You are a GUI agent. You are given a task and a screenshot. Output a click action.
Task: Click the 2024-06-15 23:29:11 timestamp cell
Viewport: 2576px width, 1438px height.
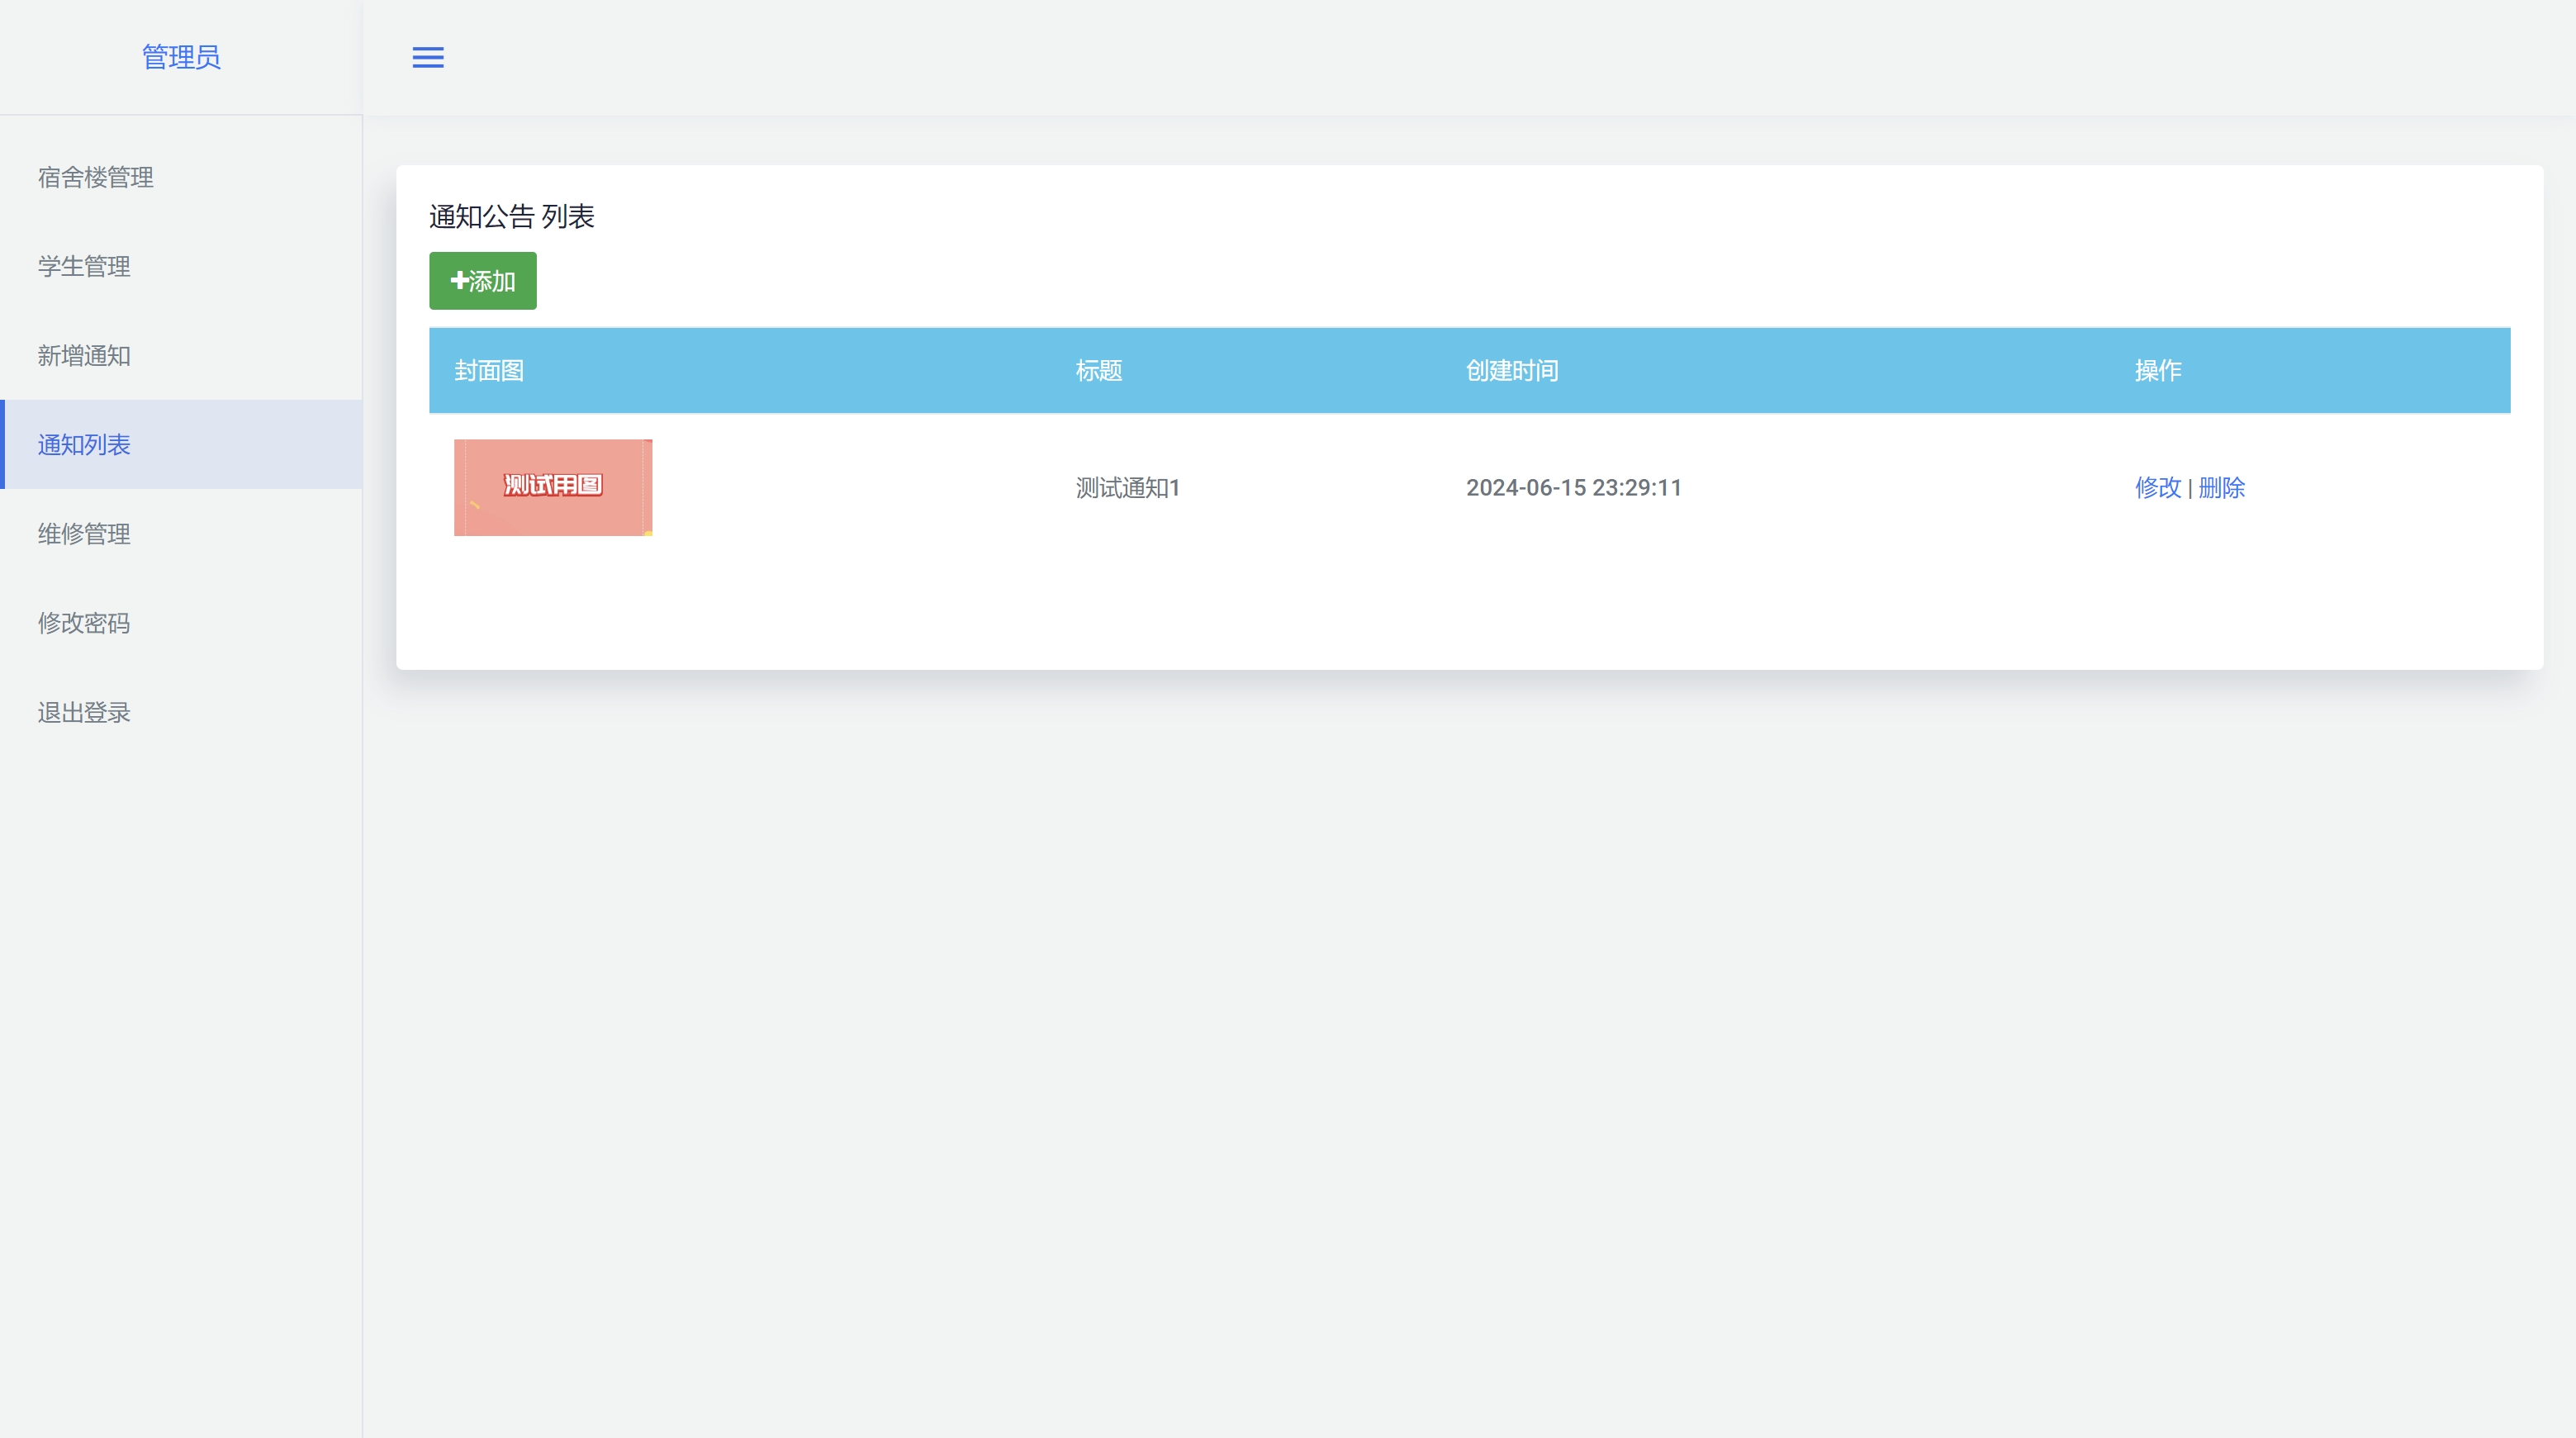[1573, 487]
